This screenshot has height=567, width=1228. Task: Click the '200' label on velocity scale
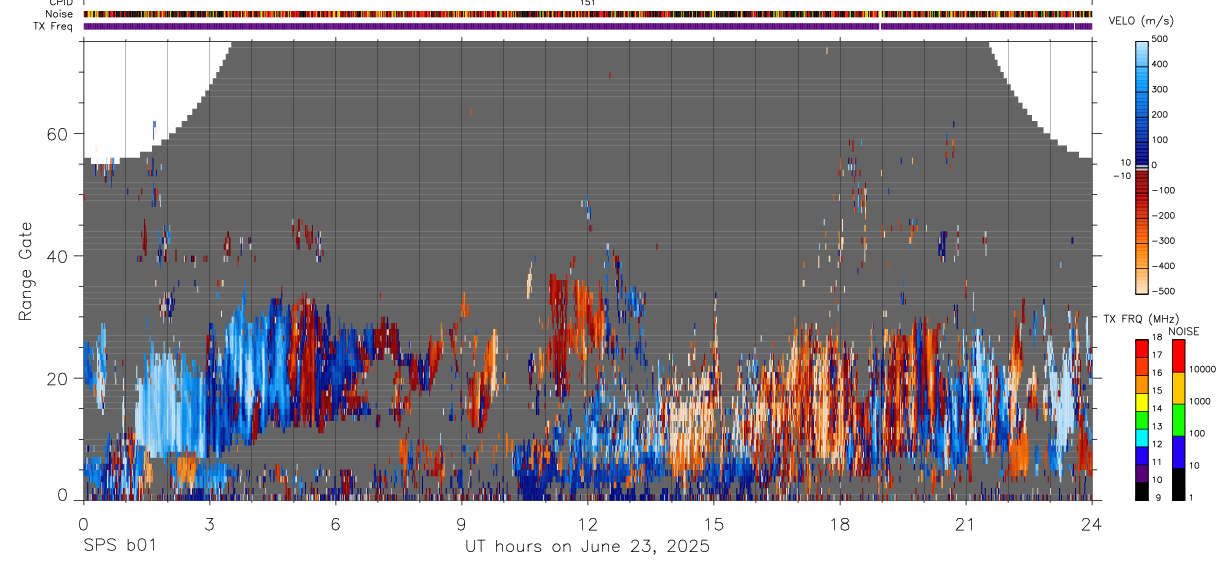click(x=1160, y=115)
